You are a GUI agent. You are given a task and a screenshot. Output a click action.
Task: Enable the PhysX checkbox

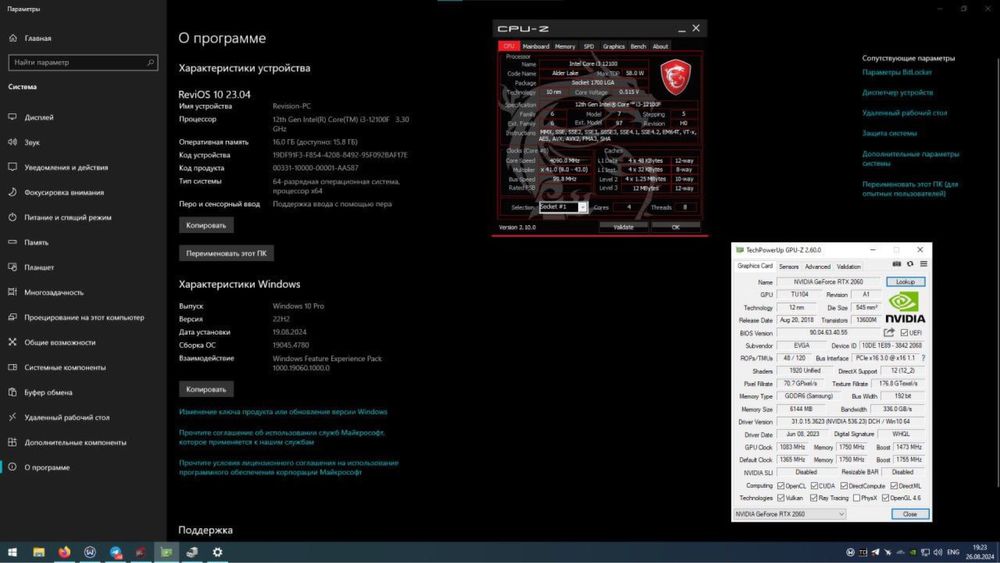(857, 498)
